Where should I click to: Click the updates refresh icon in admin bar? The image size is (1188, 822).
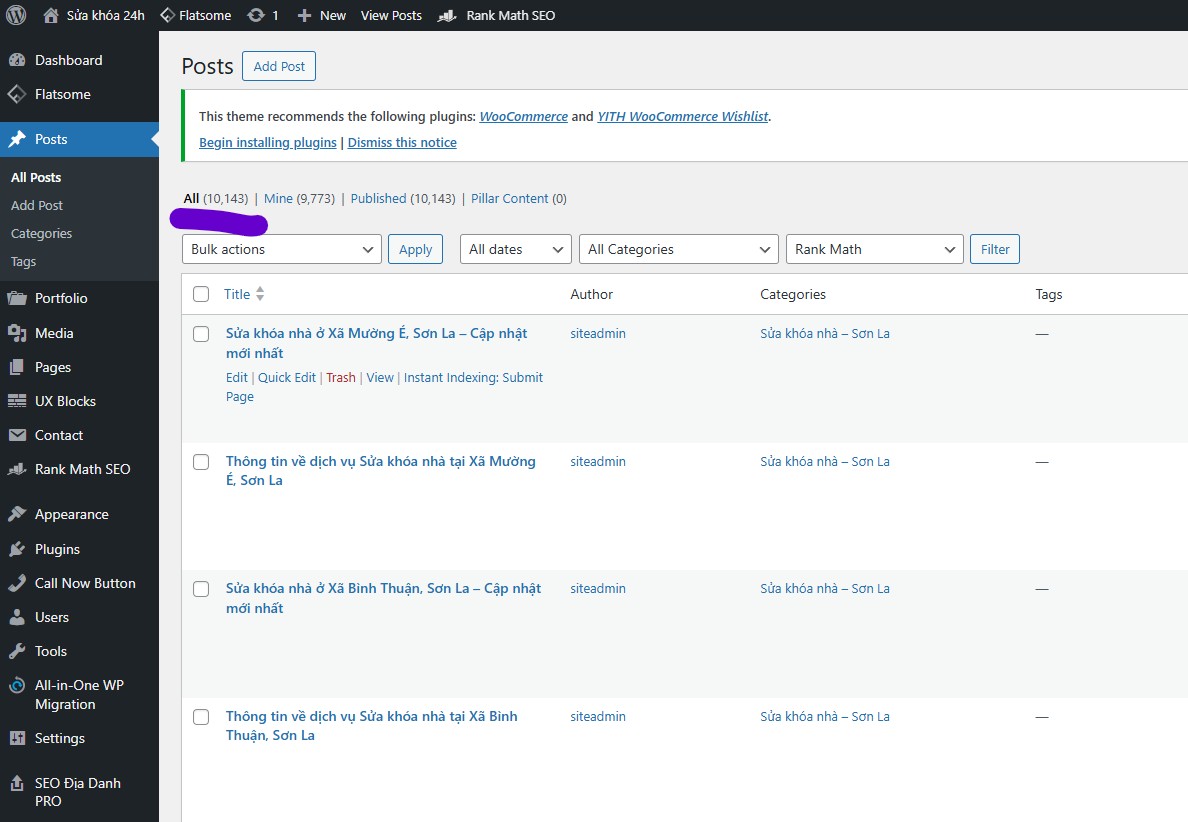tap(256, 15)
